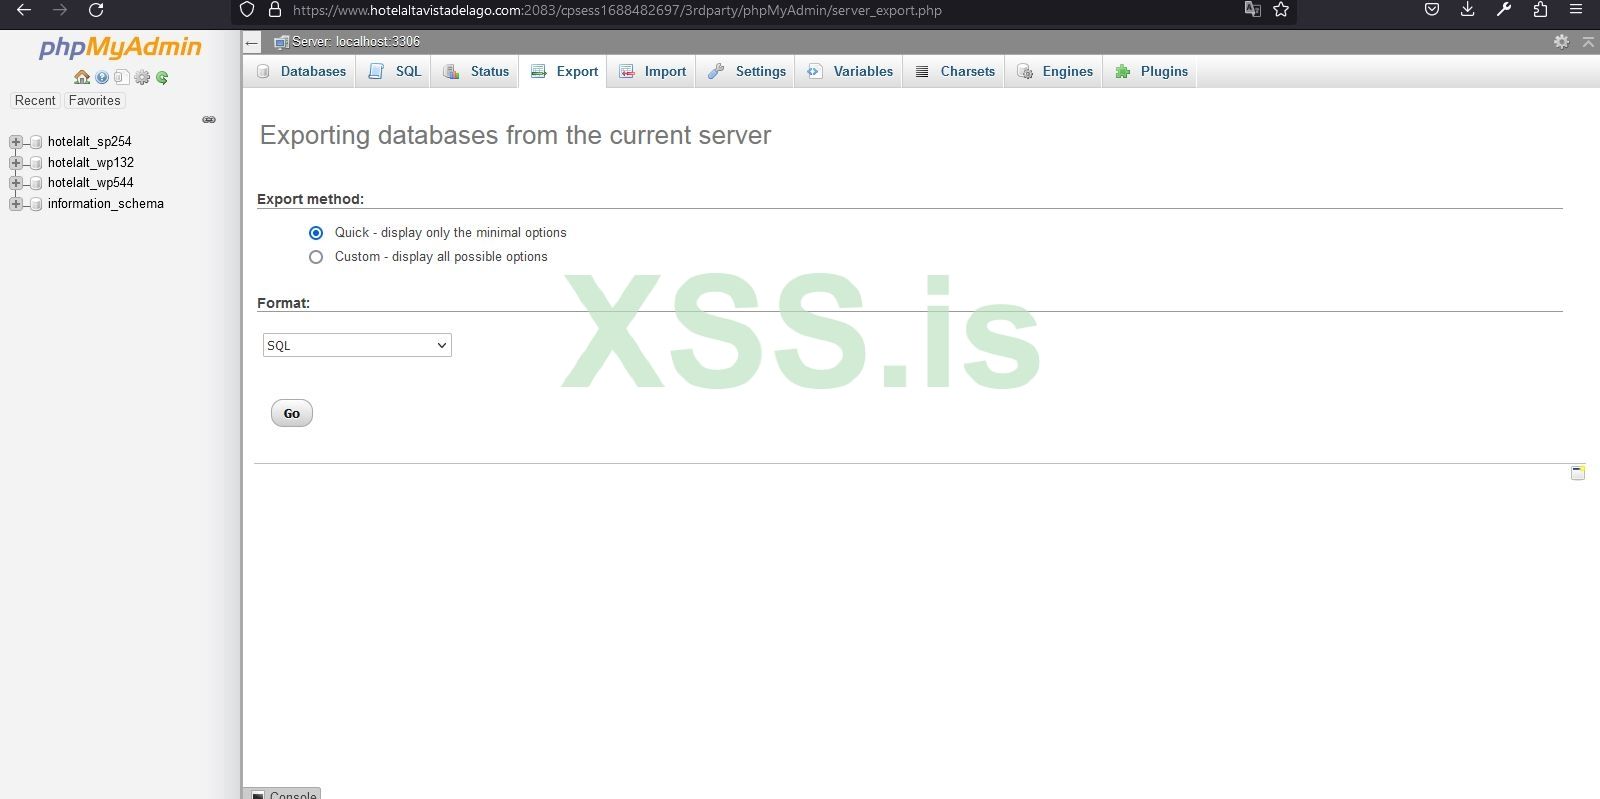Save page to Pocket

(x=1432, y=10)
